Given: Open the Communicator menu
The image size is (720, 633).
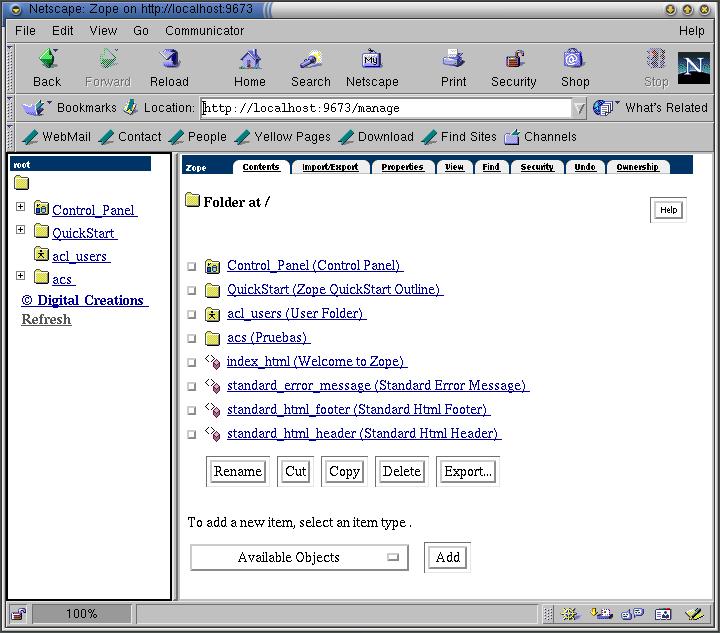Looking at the screenshot, I should click(x=204, y=31).
